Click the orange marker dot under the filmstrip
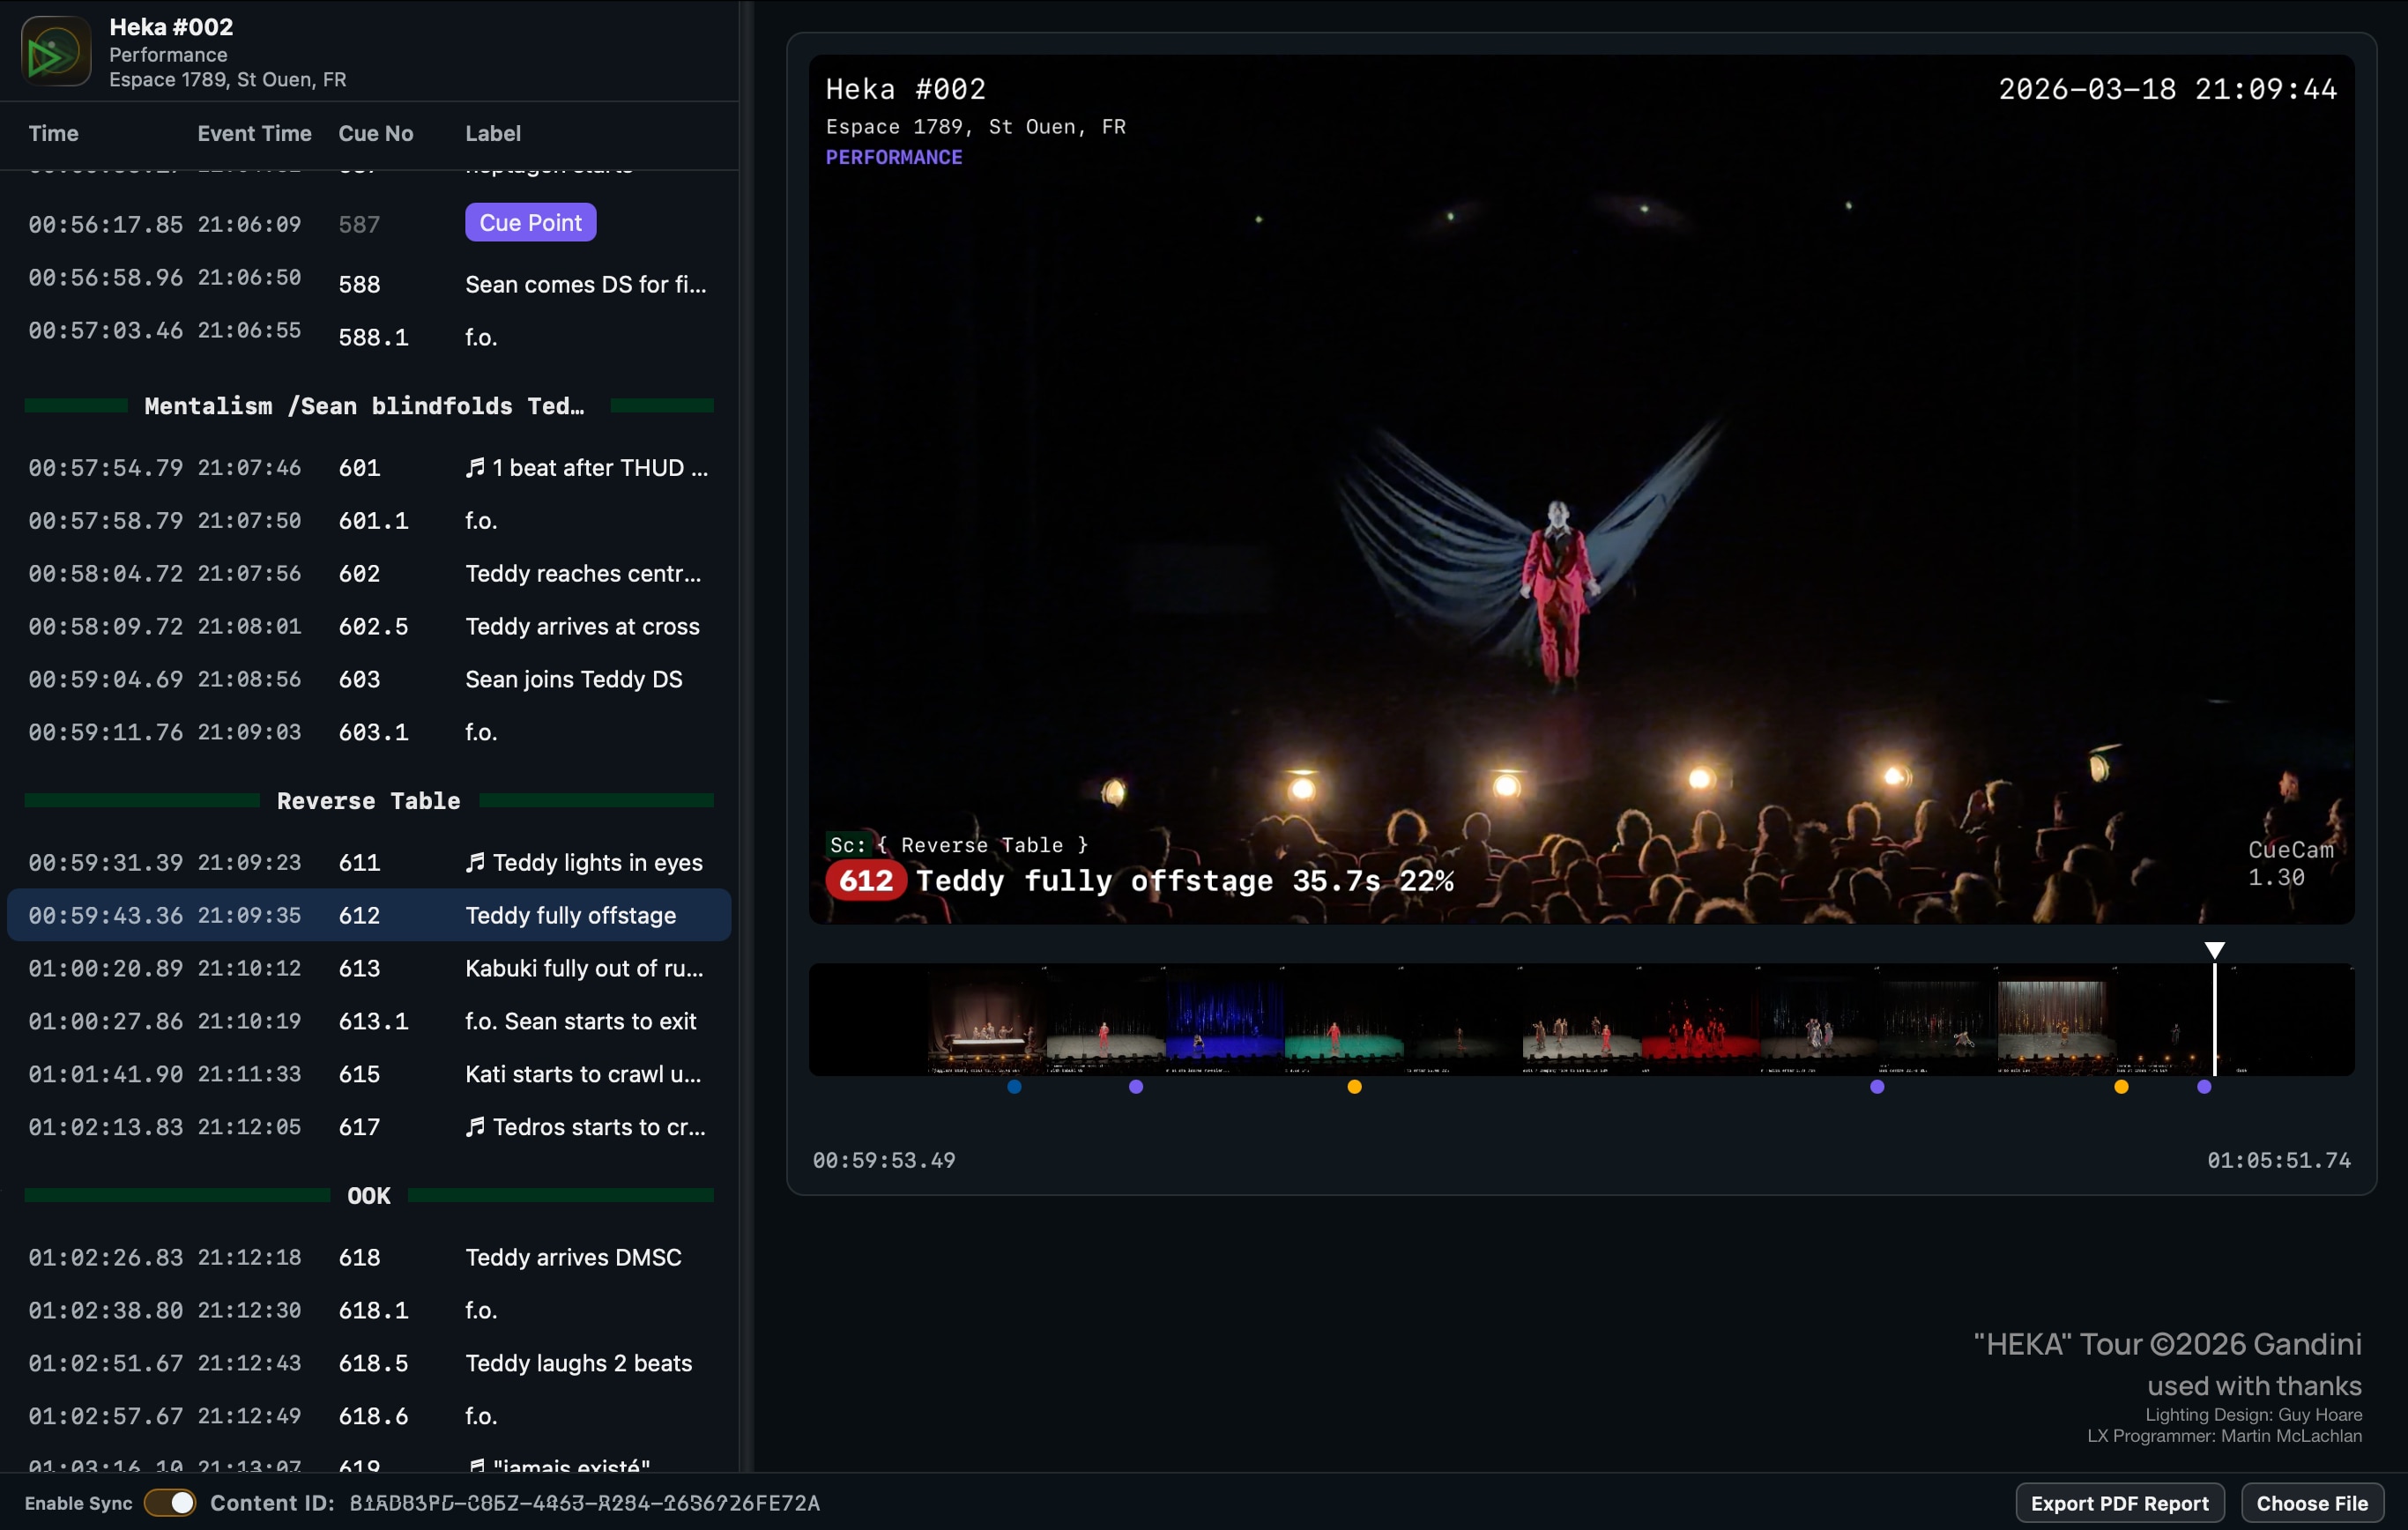Image resolution: width=2408 pixels, height=1530 pixels. (x=1355, y=1086)
